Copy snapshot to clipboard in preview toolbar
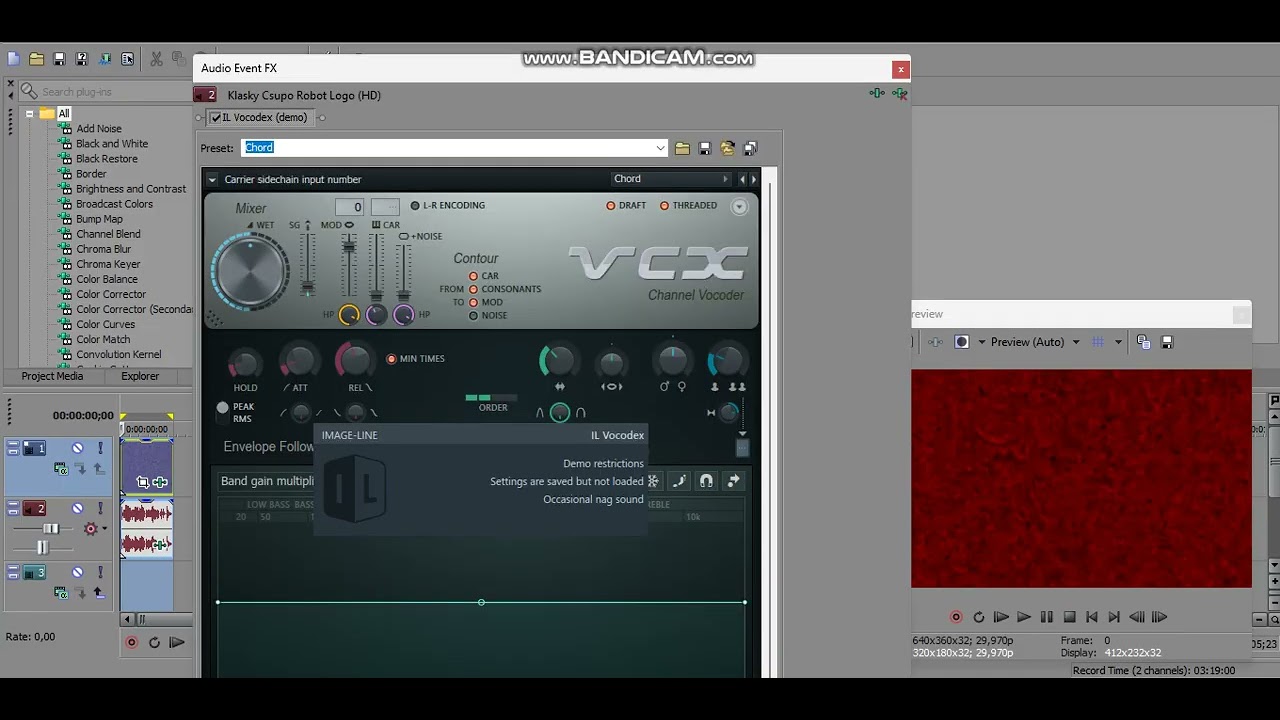This screenshot has height=720, width=1280. pyautogui.click(x=1143, y=342)
